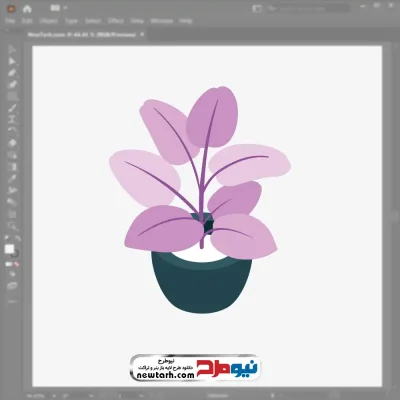Select the Direct Selection tool
Screen dimensions: 400x400
click(12, 61)
